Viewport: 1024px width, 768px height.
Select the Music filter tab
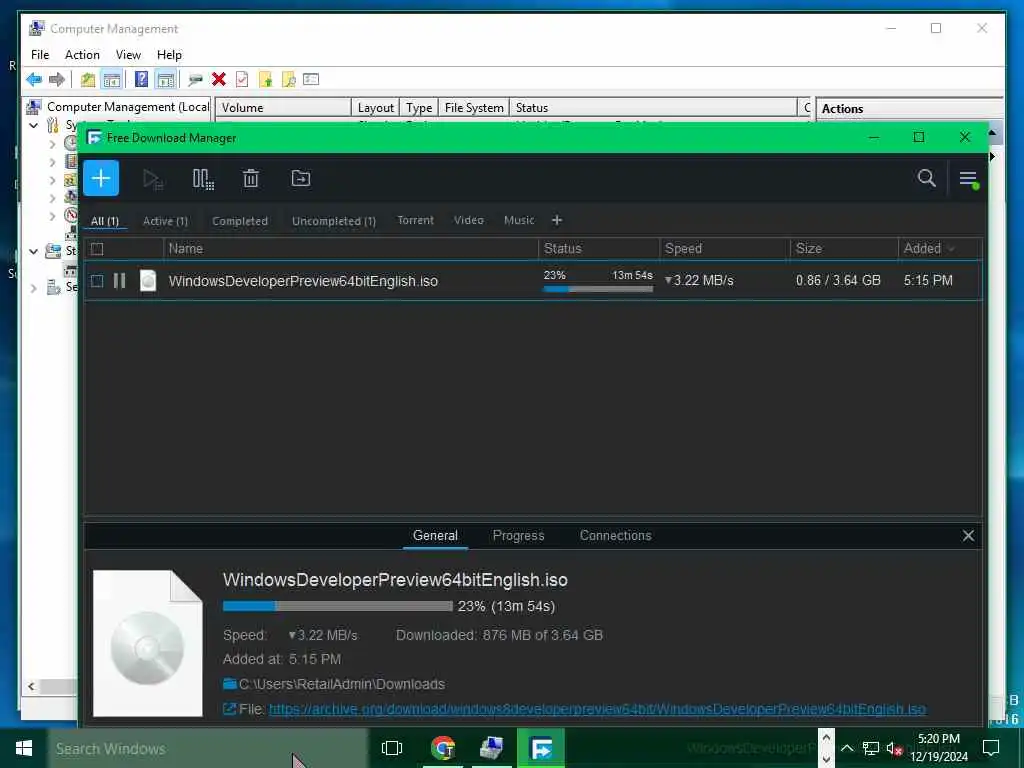point(519,220)
